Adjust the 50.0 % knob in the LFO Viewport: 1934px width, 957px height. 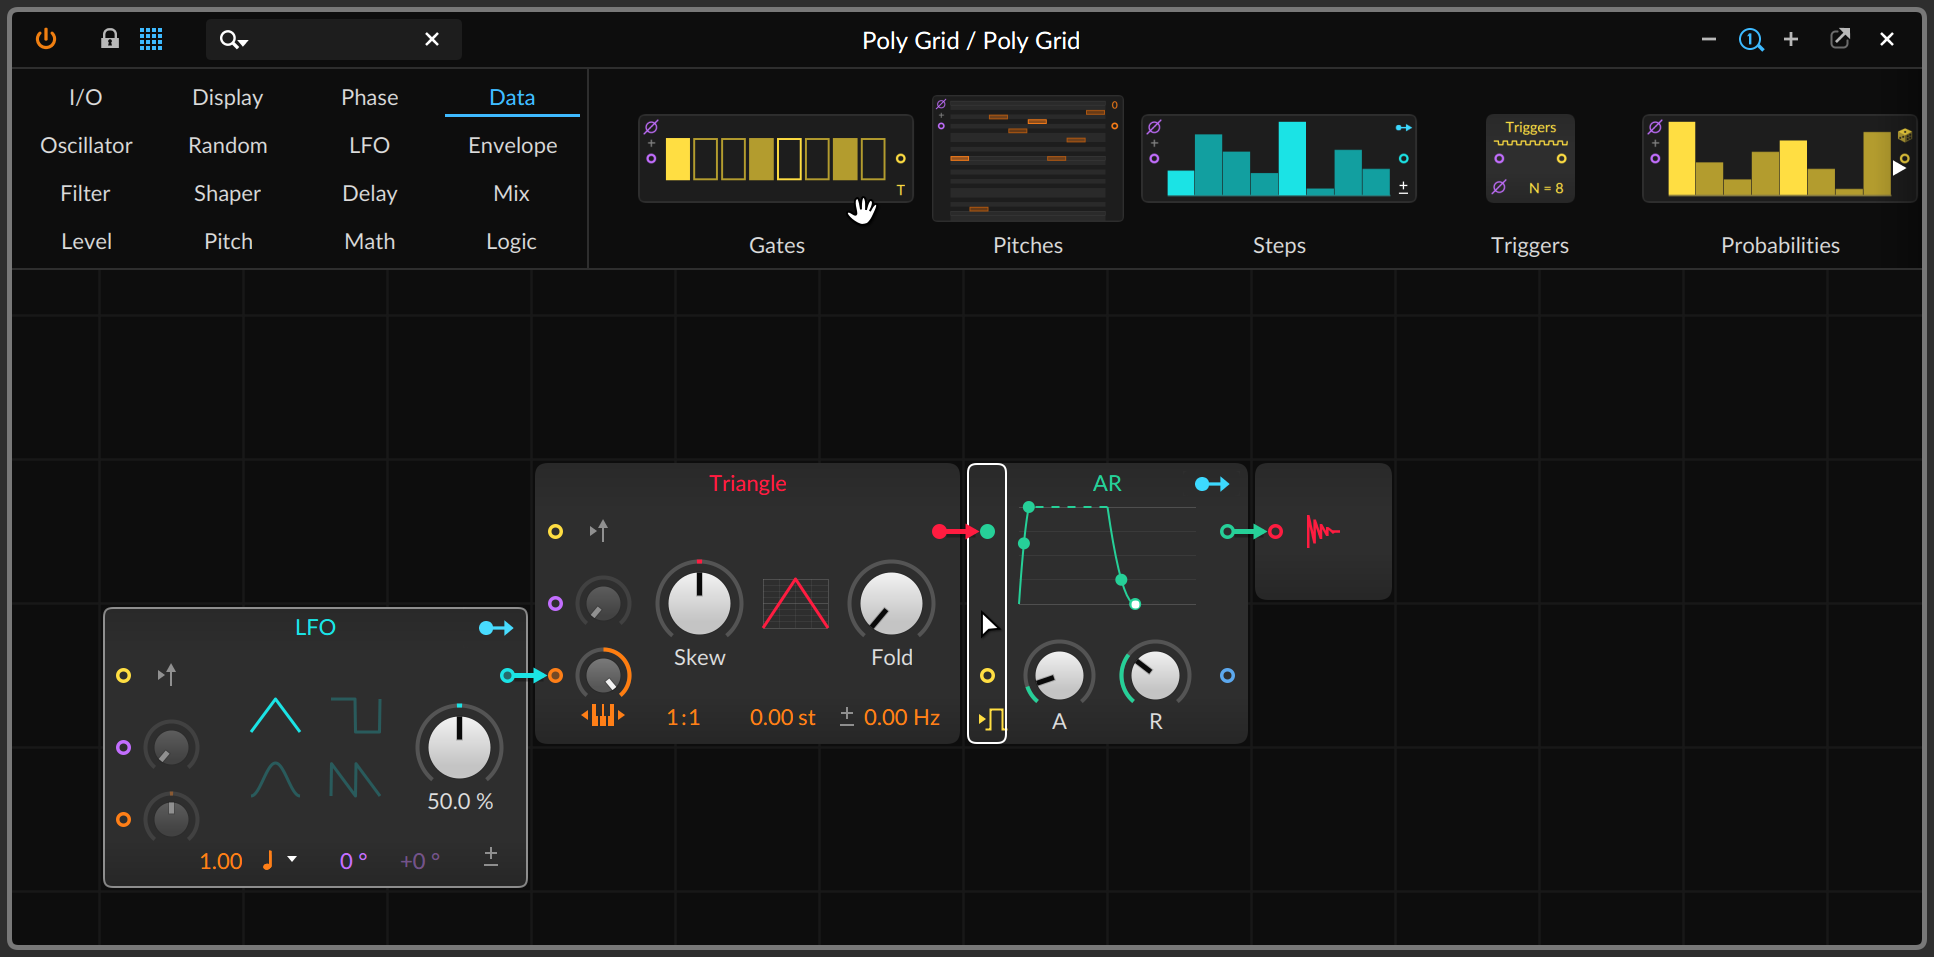(x=458, y=748)
